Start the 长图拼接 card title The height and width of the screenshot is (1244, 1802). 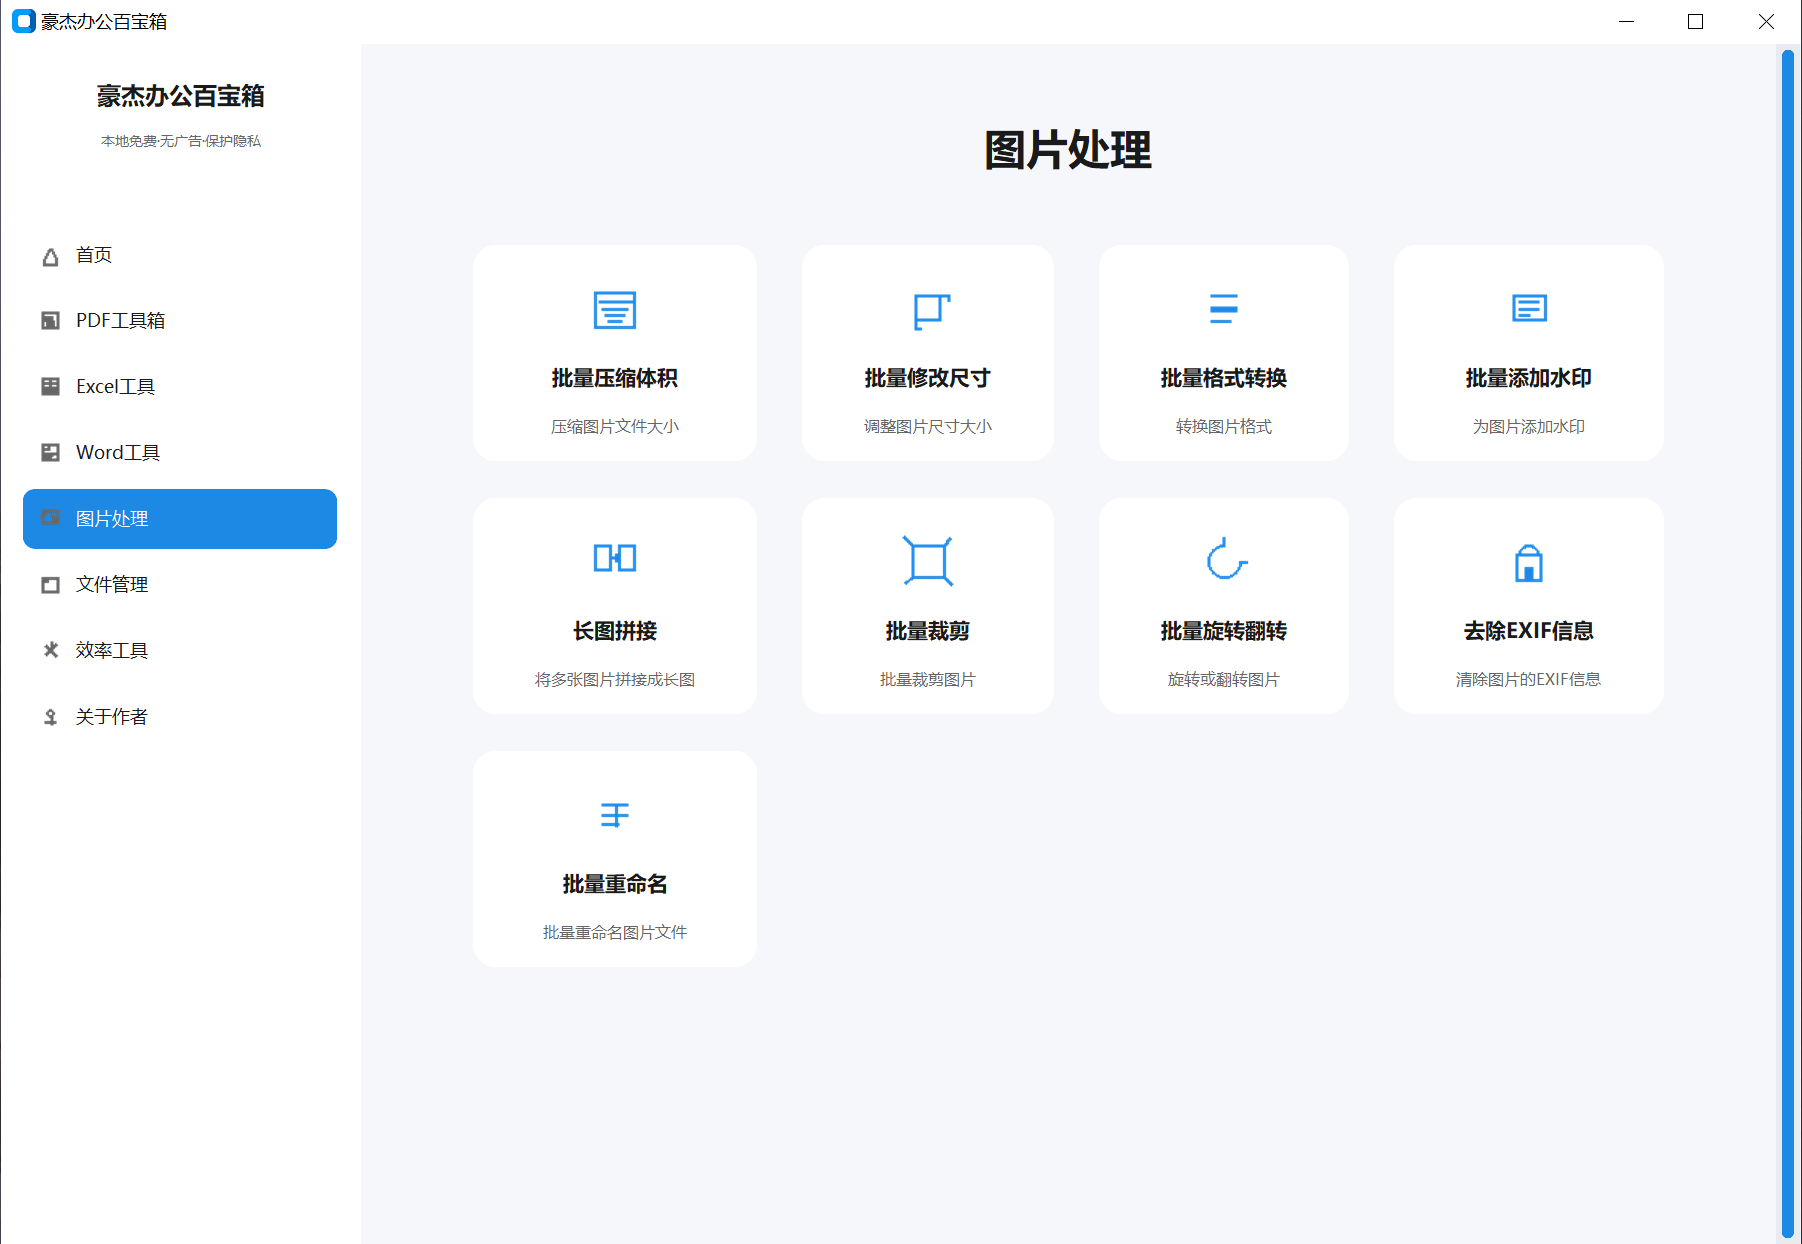point(615,631)
